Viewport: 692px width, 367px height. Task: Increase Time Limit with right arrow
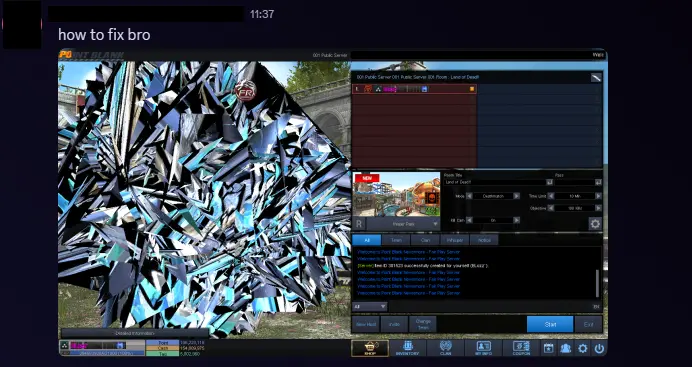pyautogui.click(x=598, y=196)
